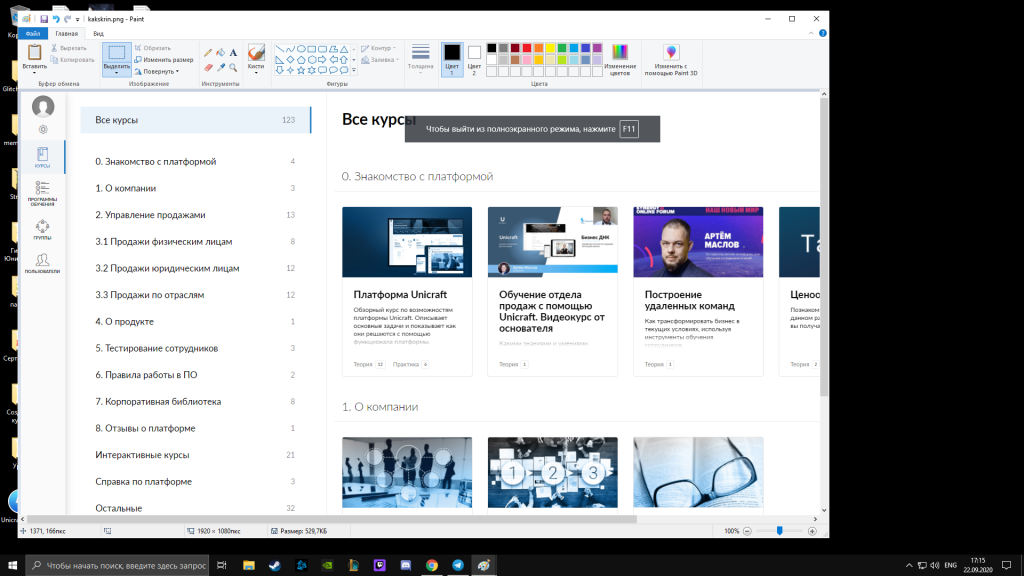Expand the shapes gallery more arrow

click(x=354, y=70)
